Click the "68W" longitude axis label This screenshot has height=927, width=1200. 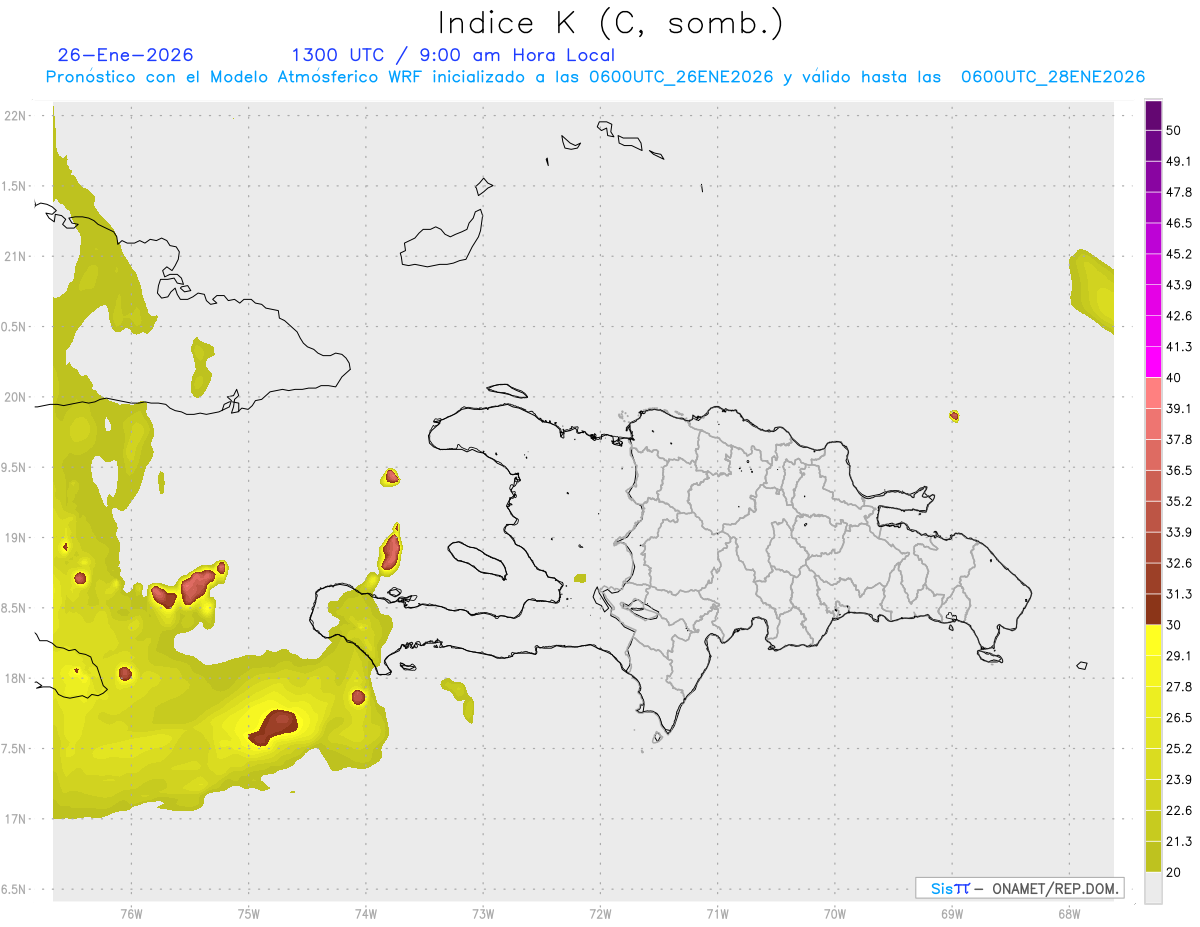pyautogui.click(x=1069, y=914)
